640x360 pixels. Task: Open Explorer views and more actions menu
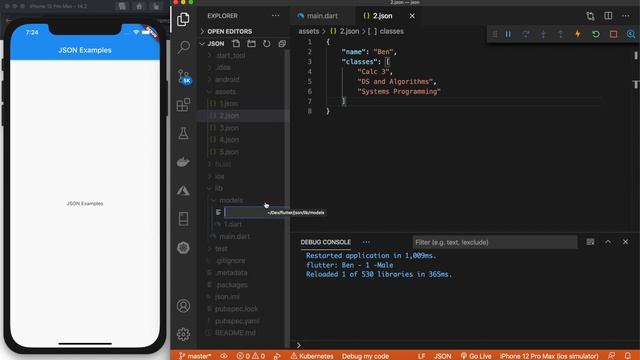(x=276, y=16)
